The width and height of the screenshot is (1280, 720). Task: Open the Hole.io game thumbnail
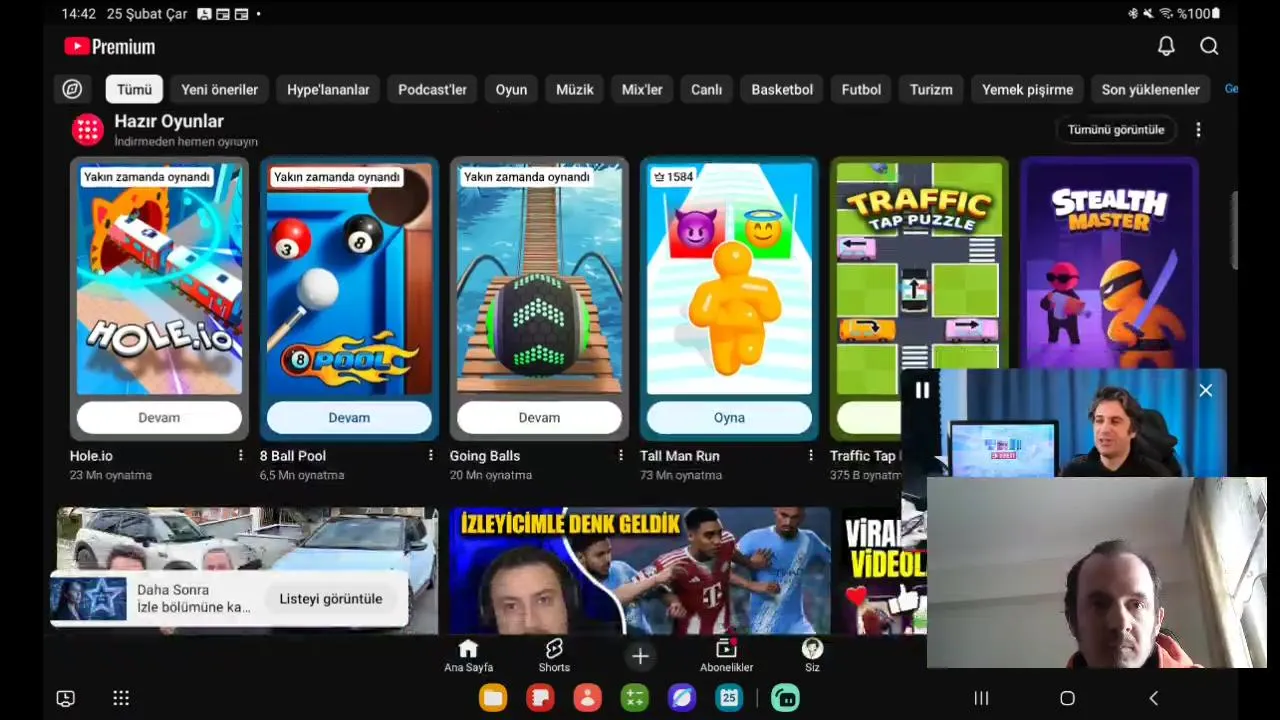pos(159,279)
